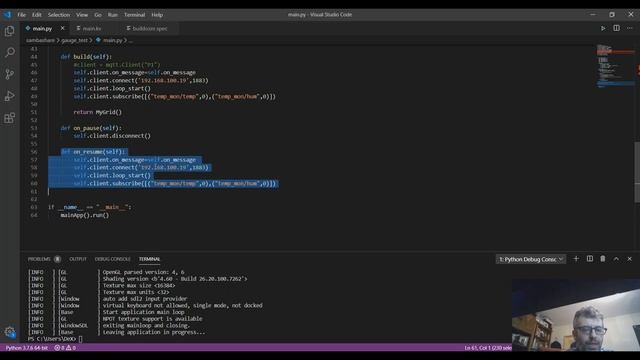The image size is (640, 360).
Task: Maximize terminal panel with up chevron
Action: point(616,259)
